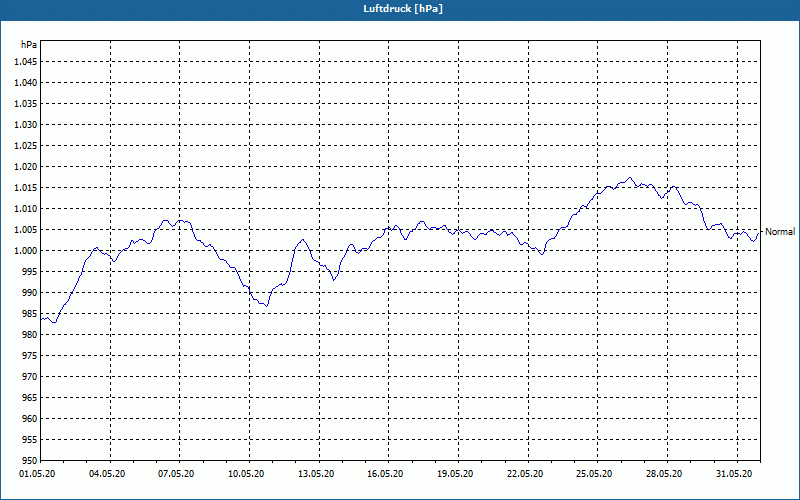Image resolution: width=800 pixels, height=500 pixels.
Task: Click the 1.040 y-axis label
Action: (26, 83)
